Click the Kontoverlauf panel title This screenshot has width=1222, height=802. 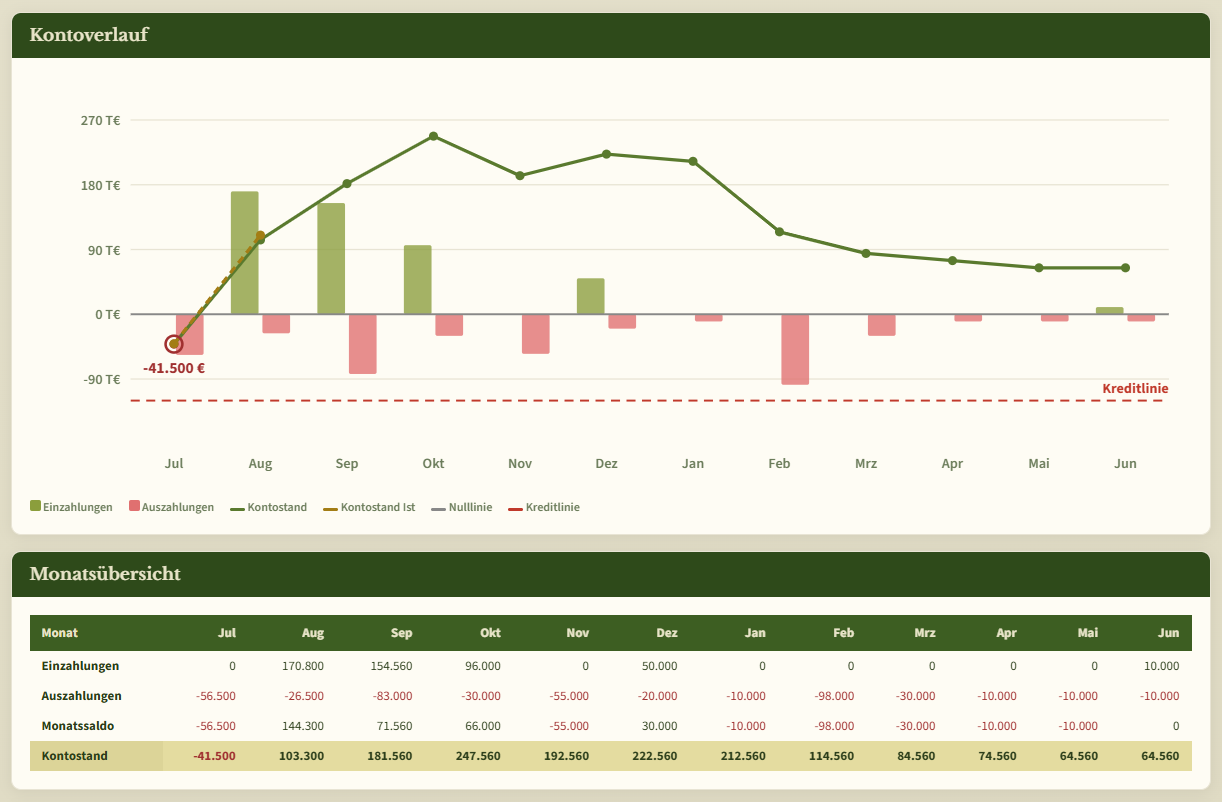click(89, 35)
